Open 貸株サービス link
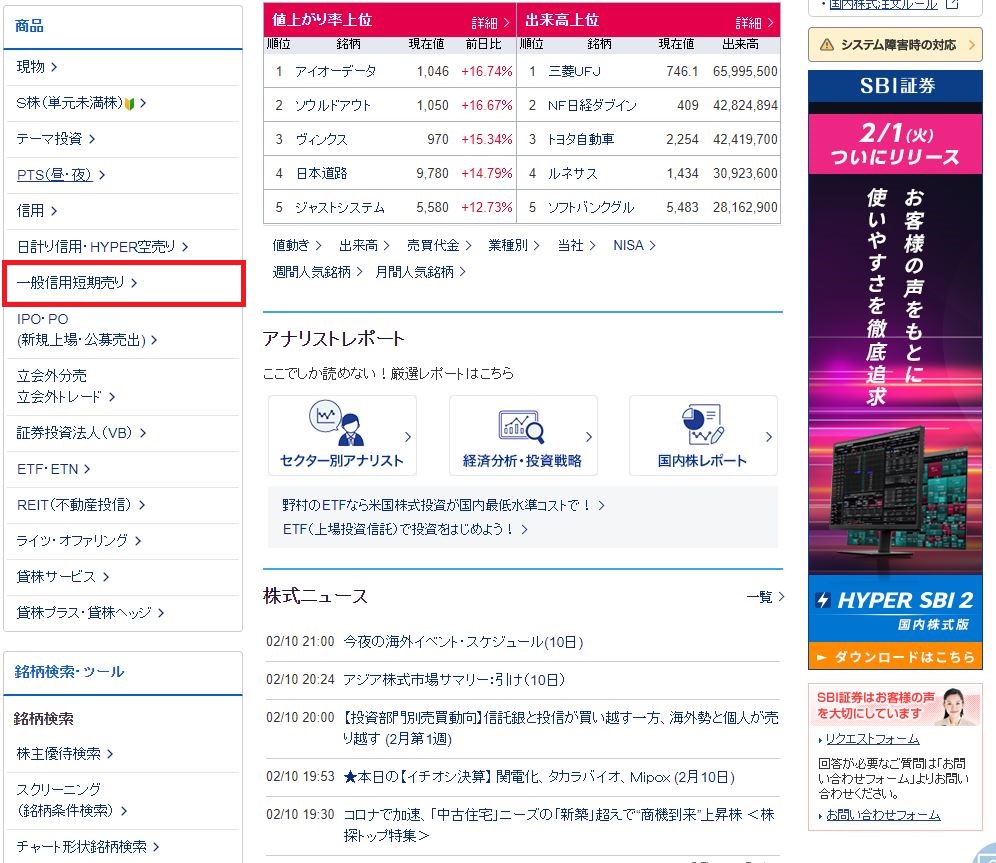 pos(63,577)
